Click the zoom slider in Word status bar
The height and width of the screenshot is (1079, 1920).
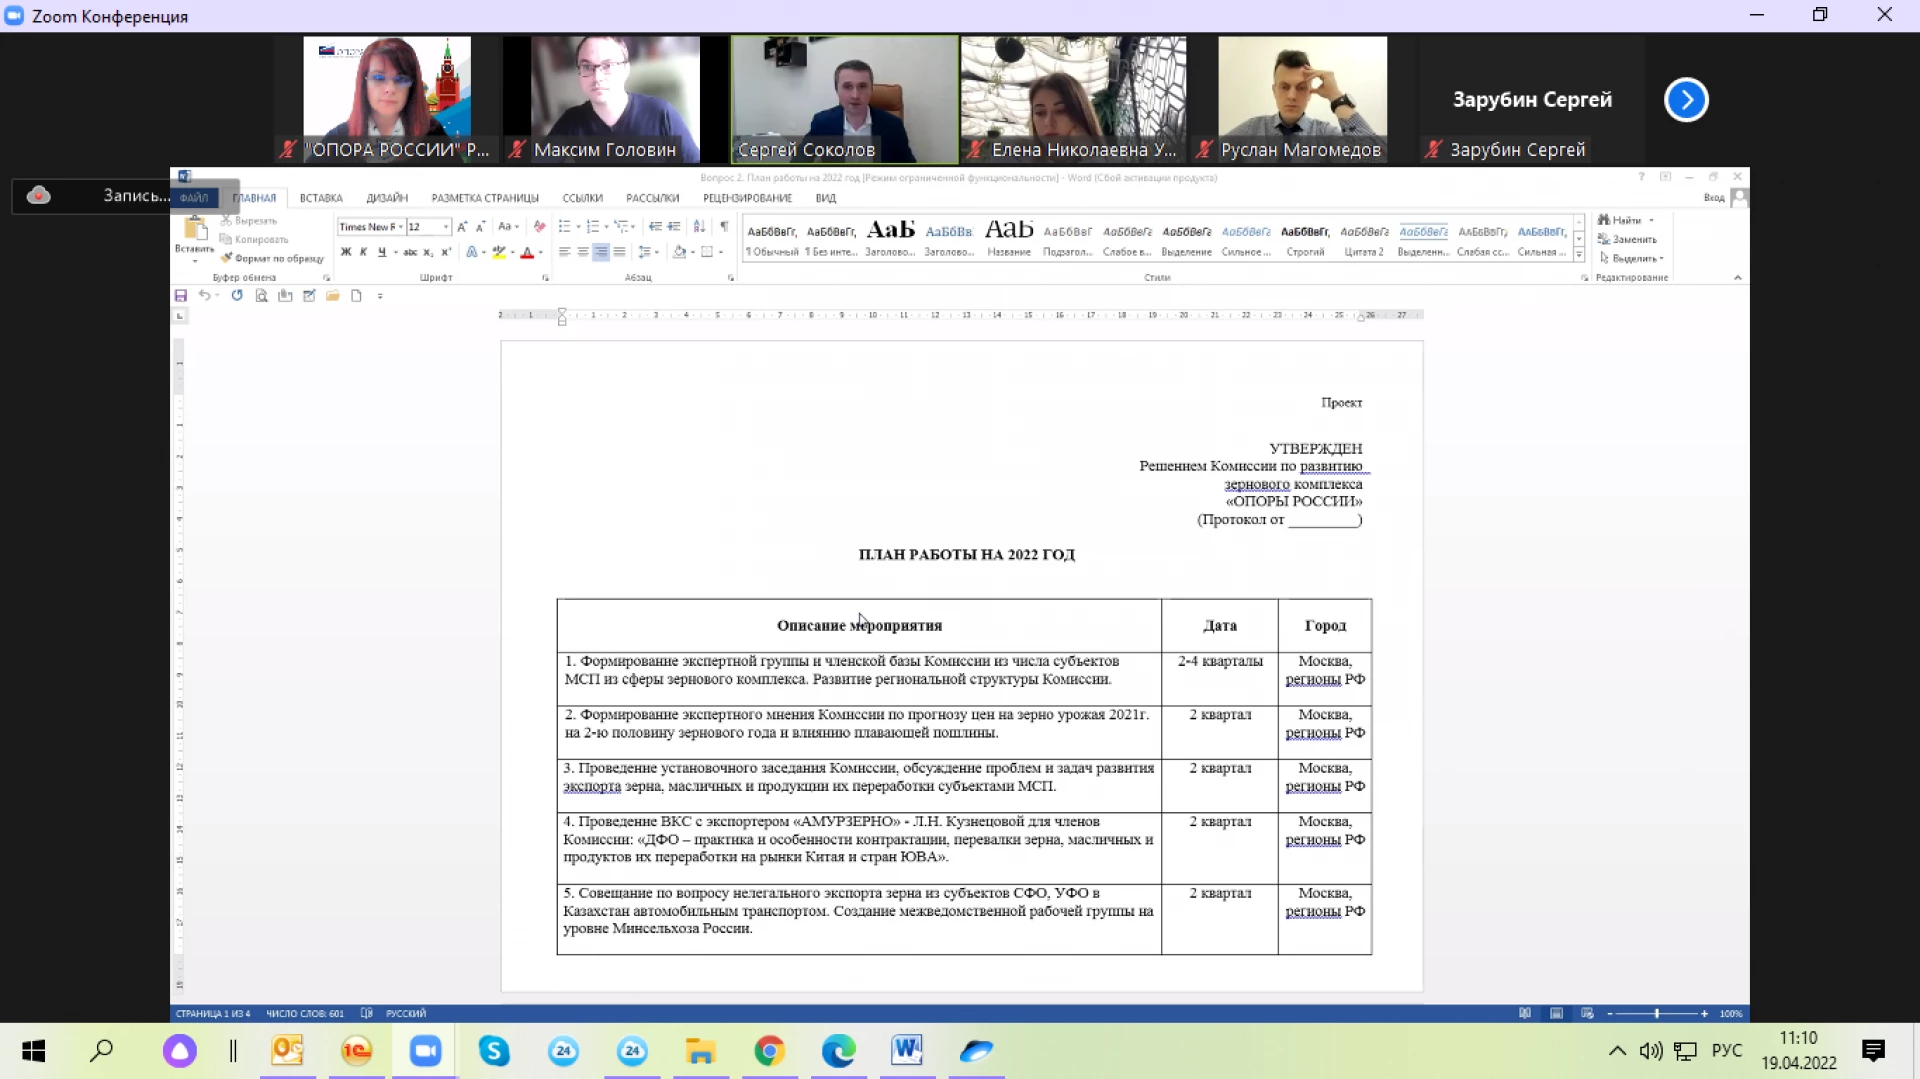pyautogui.click(x=1656, y=1013)
